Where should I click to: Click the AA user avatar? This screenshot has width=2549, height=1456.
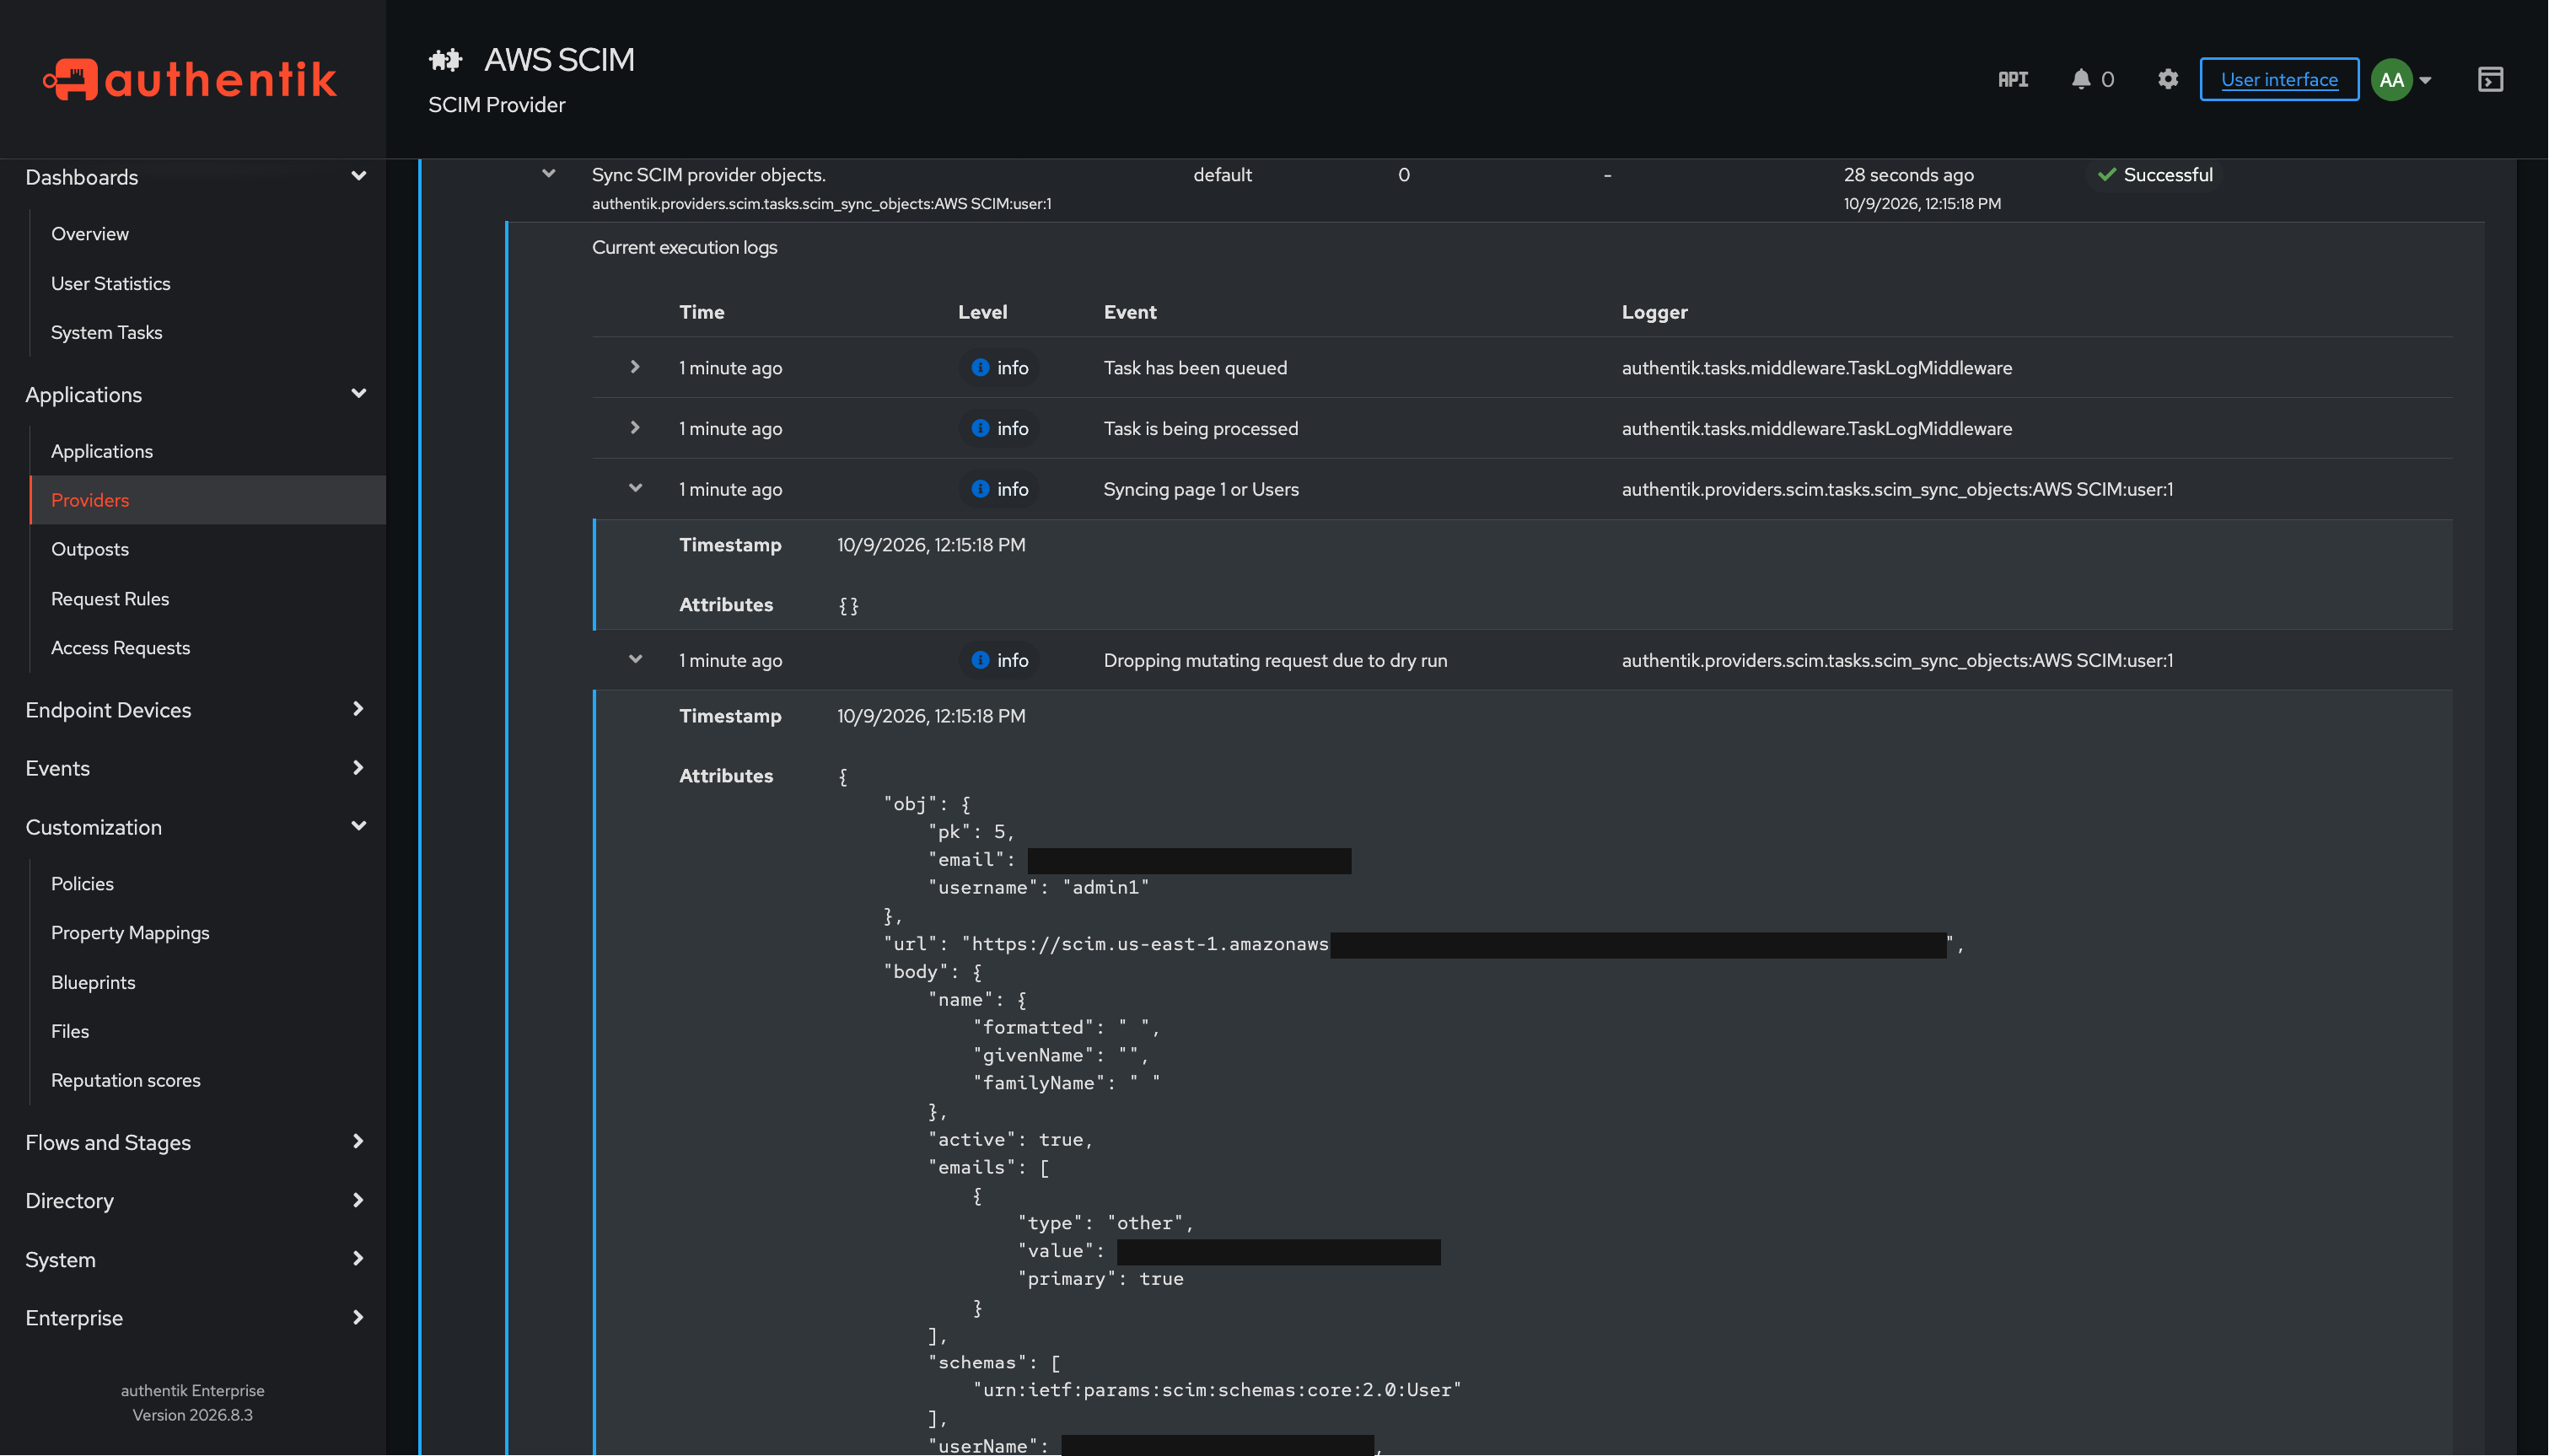[x=2391, y=80]
